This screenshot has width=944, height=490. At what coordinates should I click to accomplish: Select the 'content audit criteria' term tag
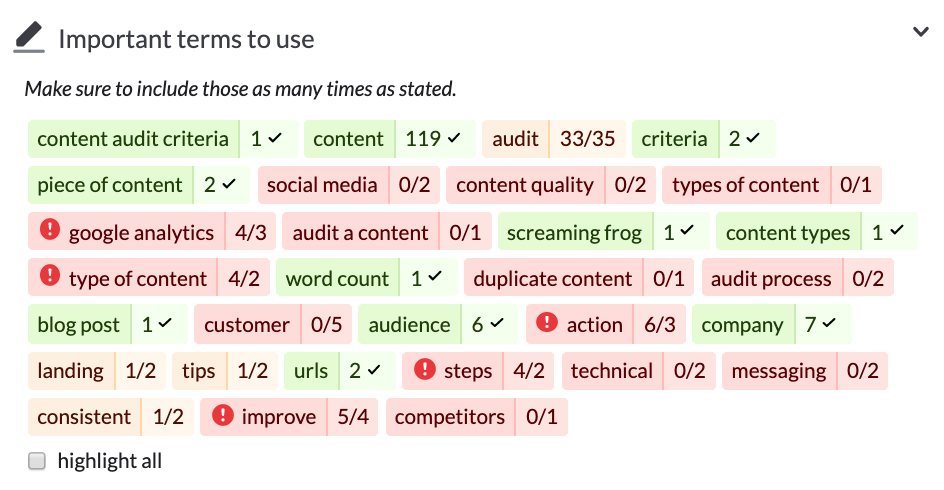tap(133, 139)
